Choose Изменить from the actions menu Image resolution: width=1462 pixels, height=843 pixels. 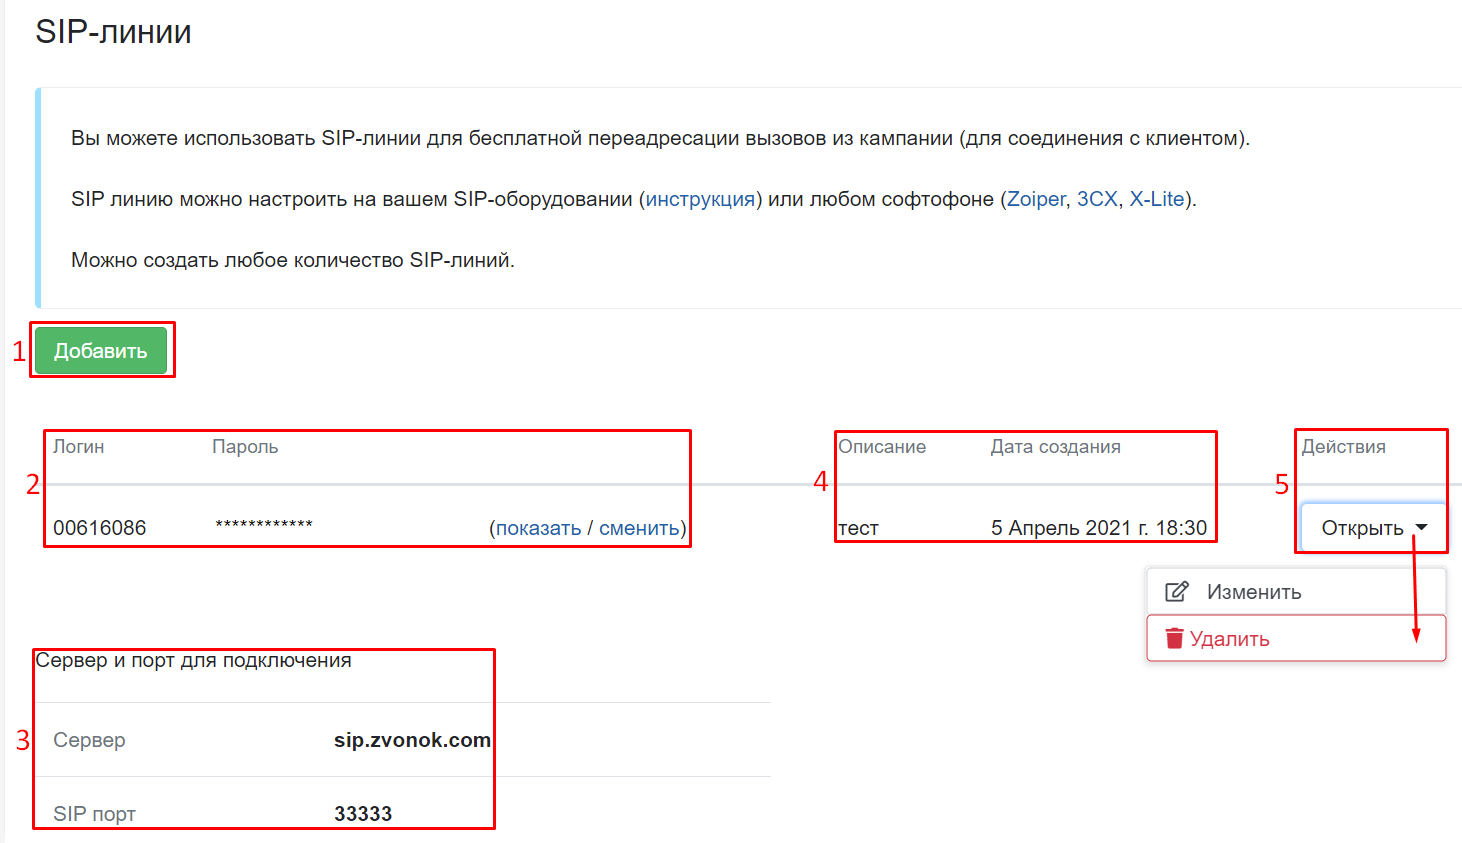1296,592
